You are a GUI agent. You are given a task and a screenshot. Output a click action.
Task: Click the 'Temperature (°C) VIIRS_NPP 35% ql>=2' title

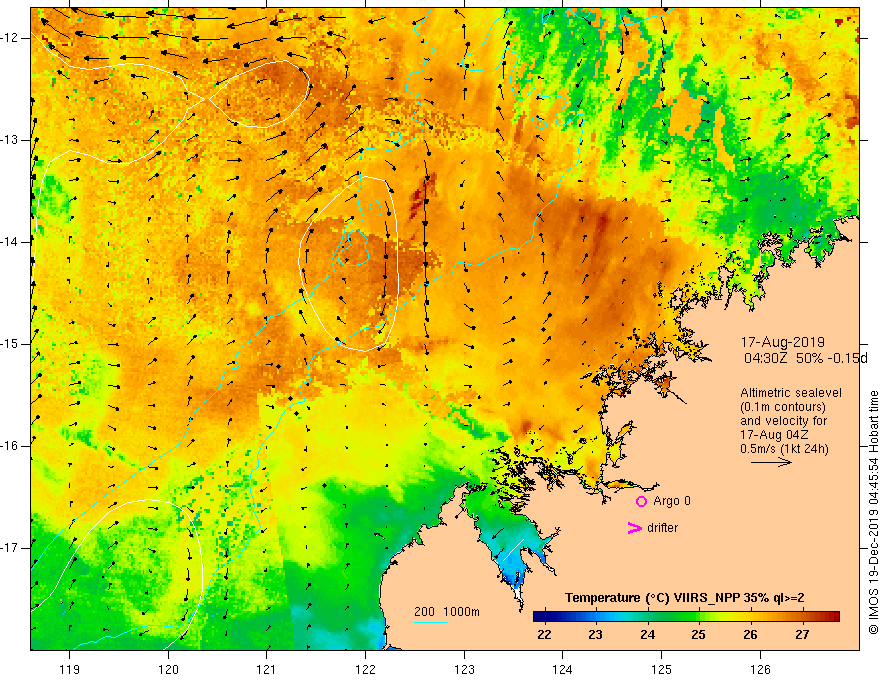tap(685, 598)
